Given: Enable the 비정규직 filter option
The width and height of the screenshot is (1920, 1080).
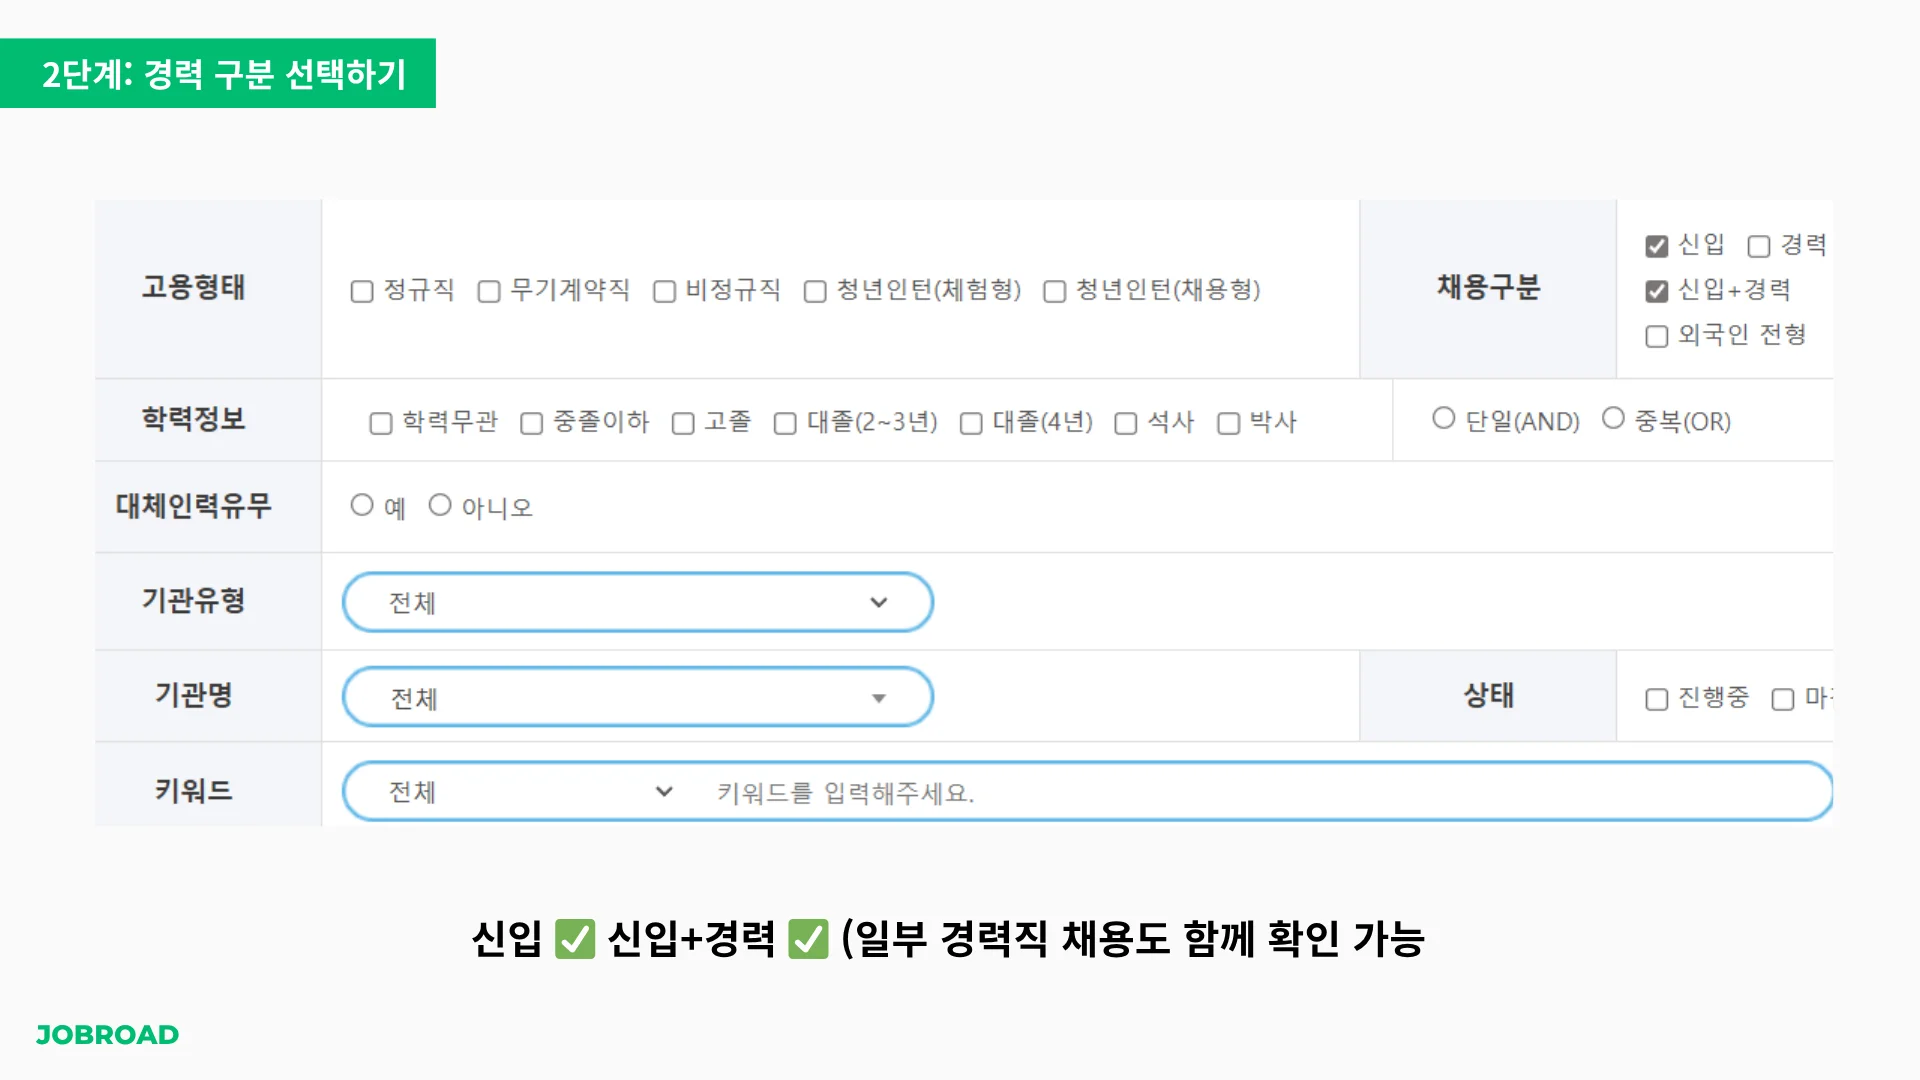Looking at the screenshot, I should 664,291.
